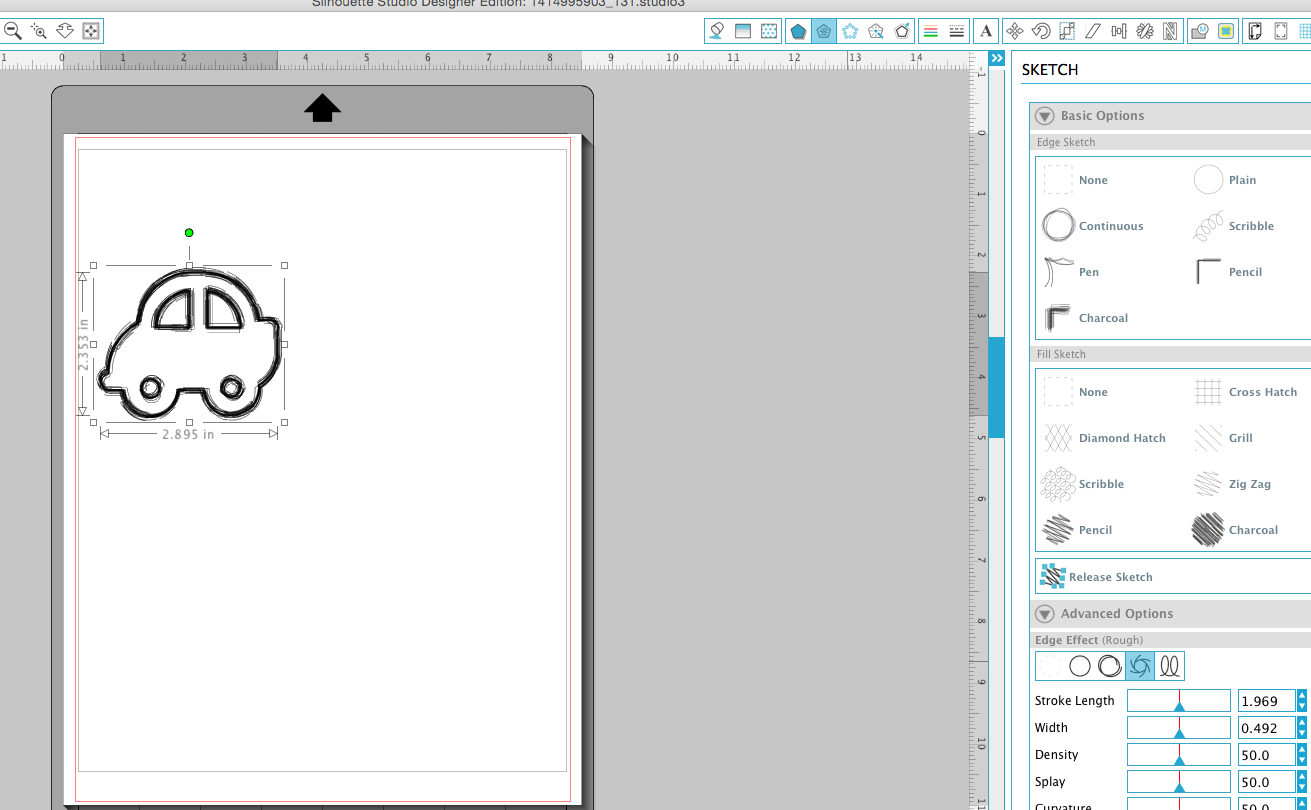Open the Text Style panel
The height and width of the screenshot is (810, 1311).
[x=986, y=31]
